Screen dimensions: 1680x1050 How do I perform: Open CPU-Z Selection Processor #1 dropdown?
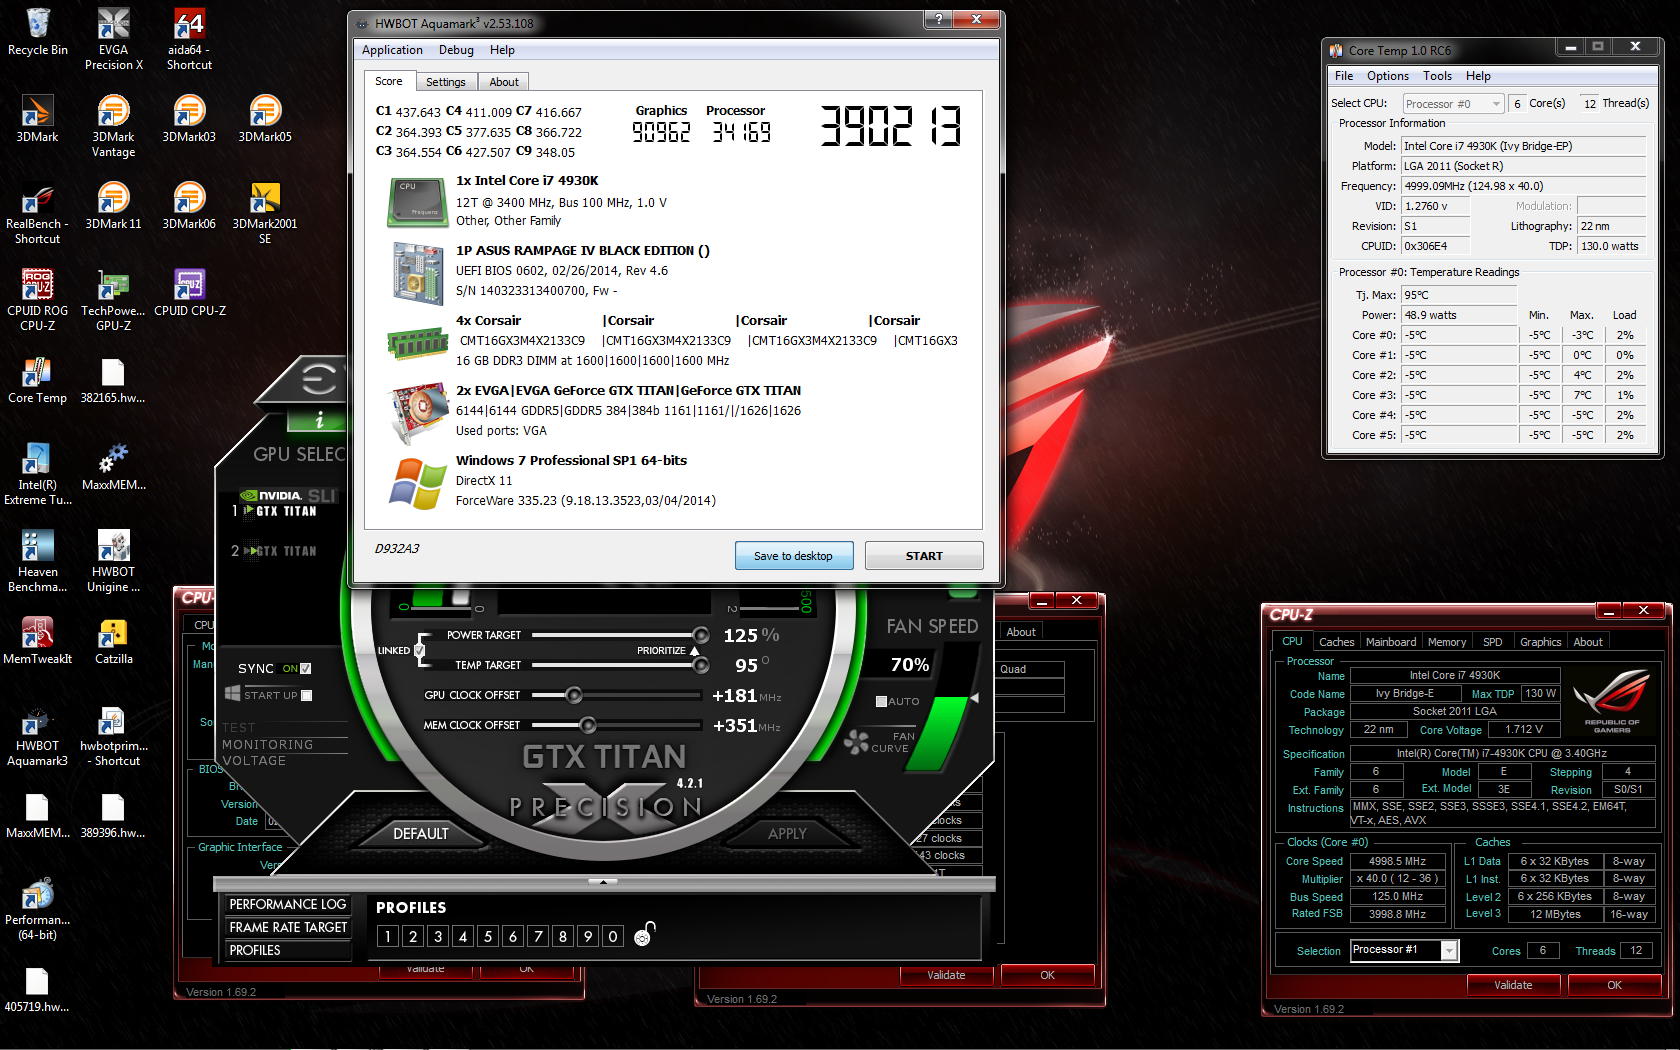click(x=1404, y=950)
